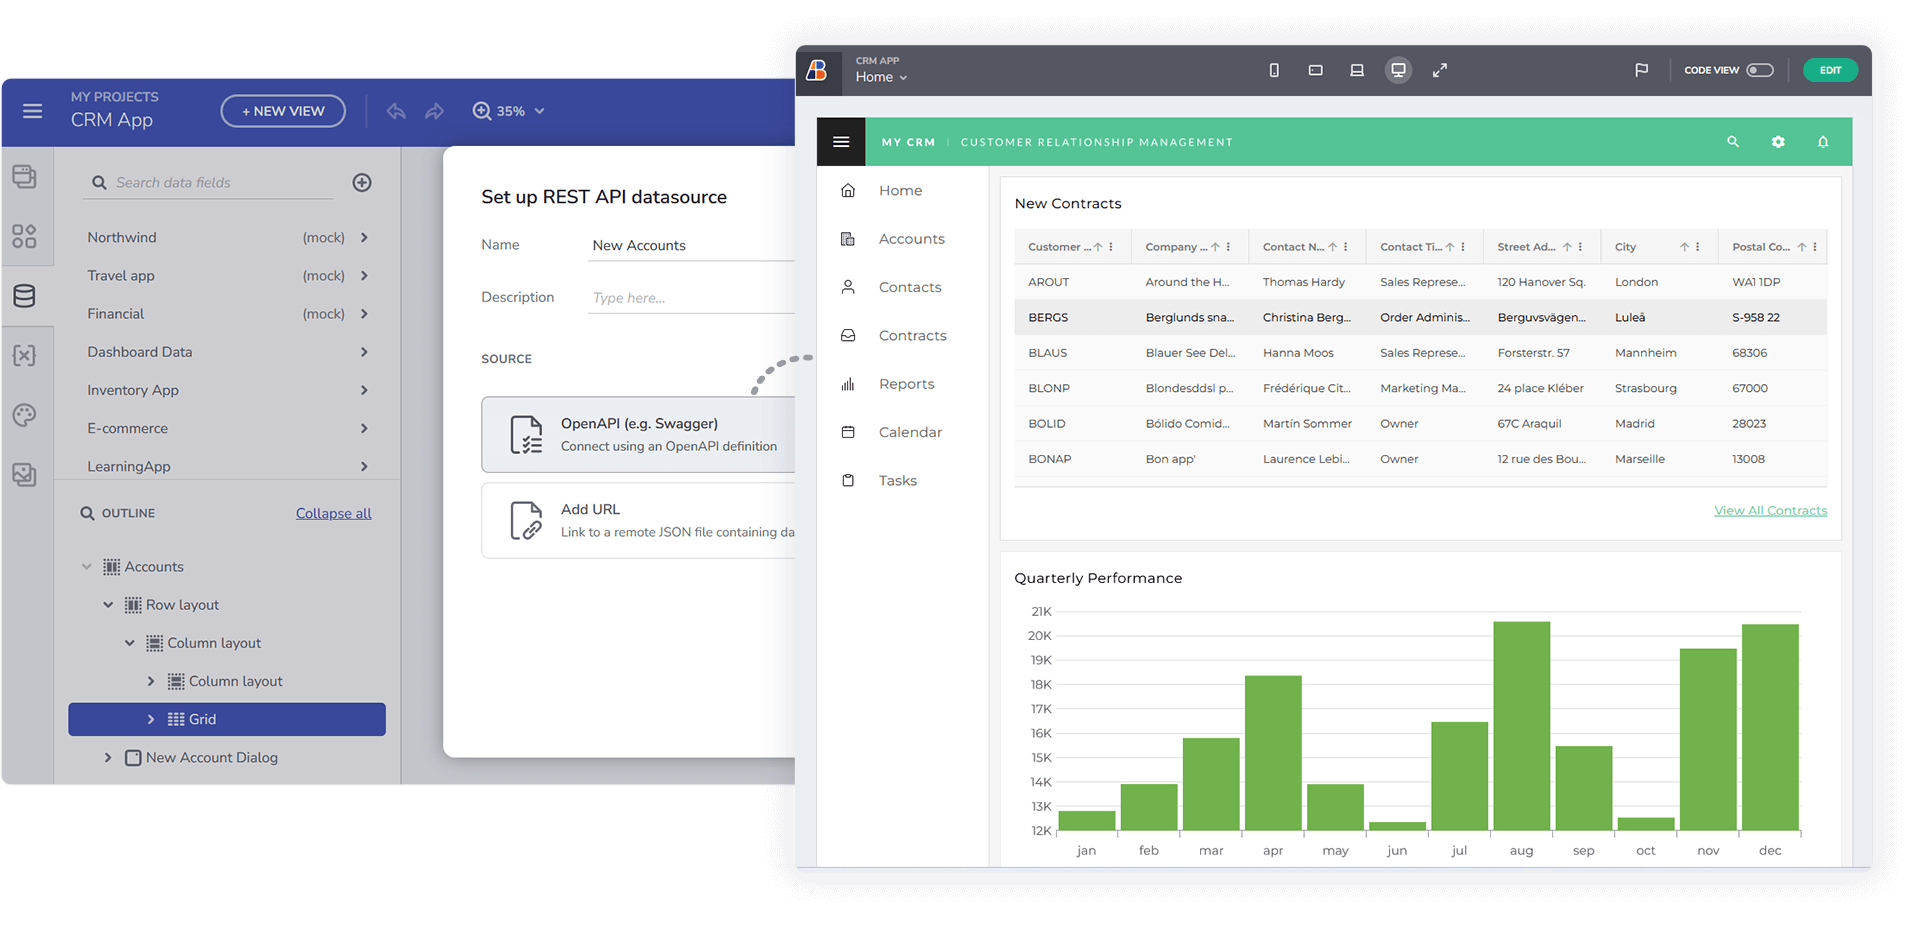Click the expand fullscreen preview icon

click(x=1440, y=70)
